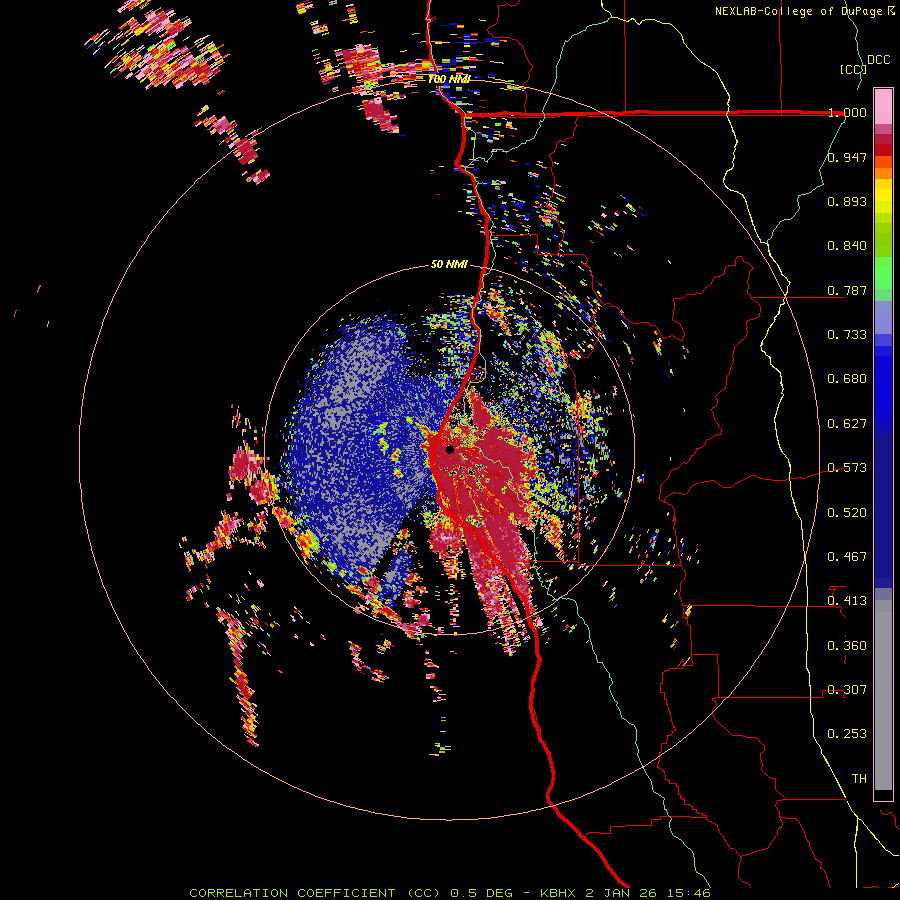The width and height of the screenshot is (900, 900).
Task: Click the black radar site dot
Action: pos(450,449)
